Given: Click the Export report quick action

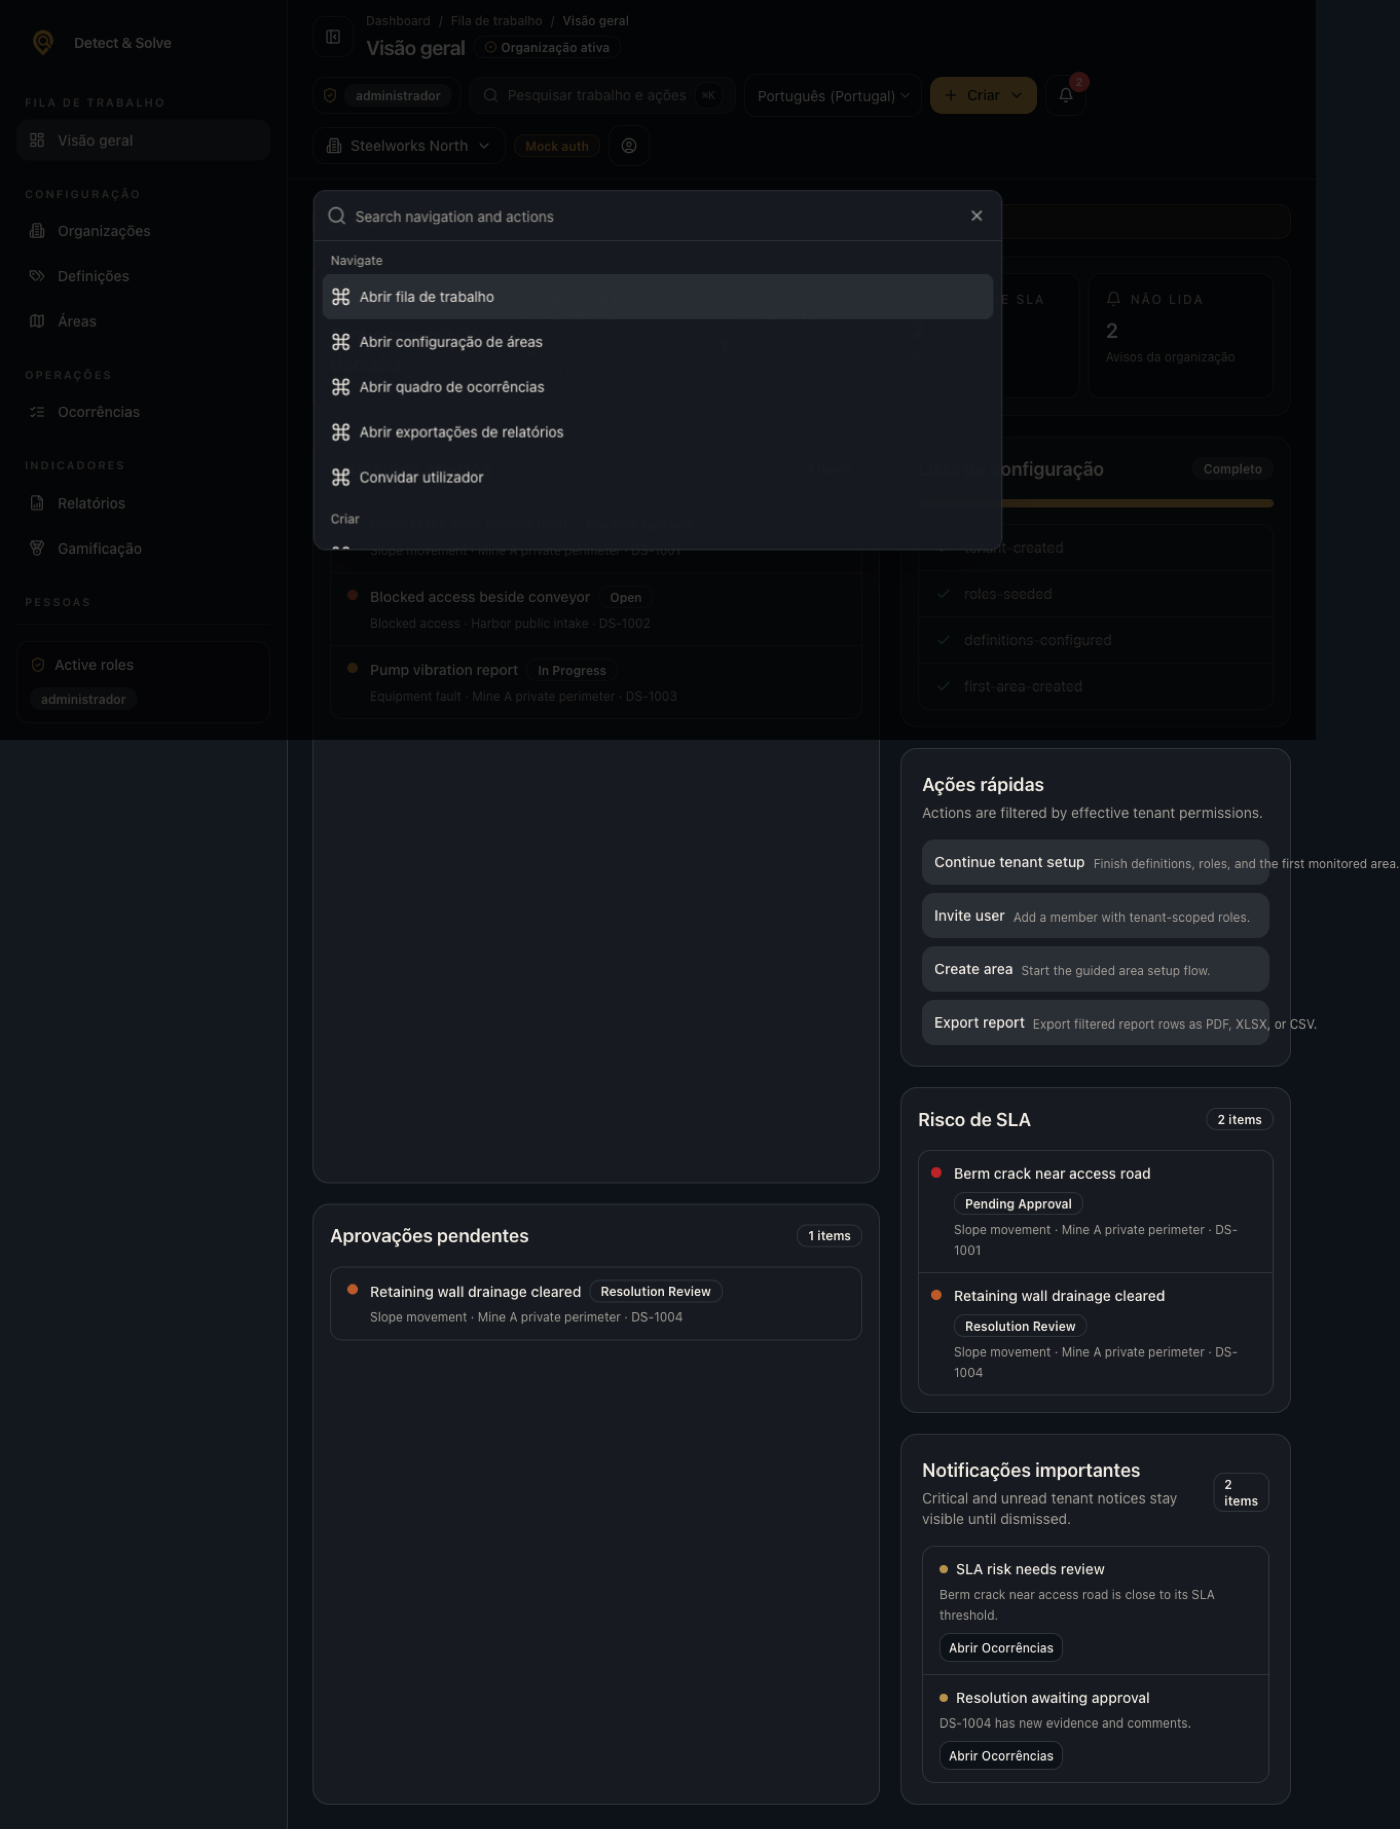Looking at the screenshot, I should point(1095,1023).
